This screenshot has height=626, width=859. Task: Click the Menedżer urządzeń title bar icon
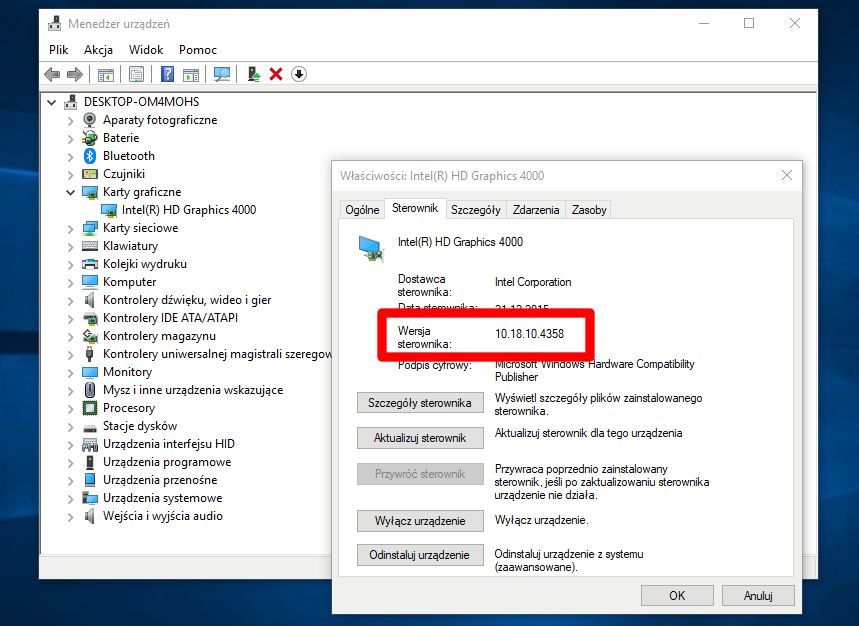pos(54,24)
